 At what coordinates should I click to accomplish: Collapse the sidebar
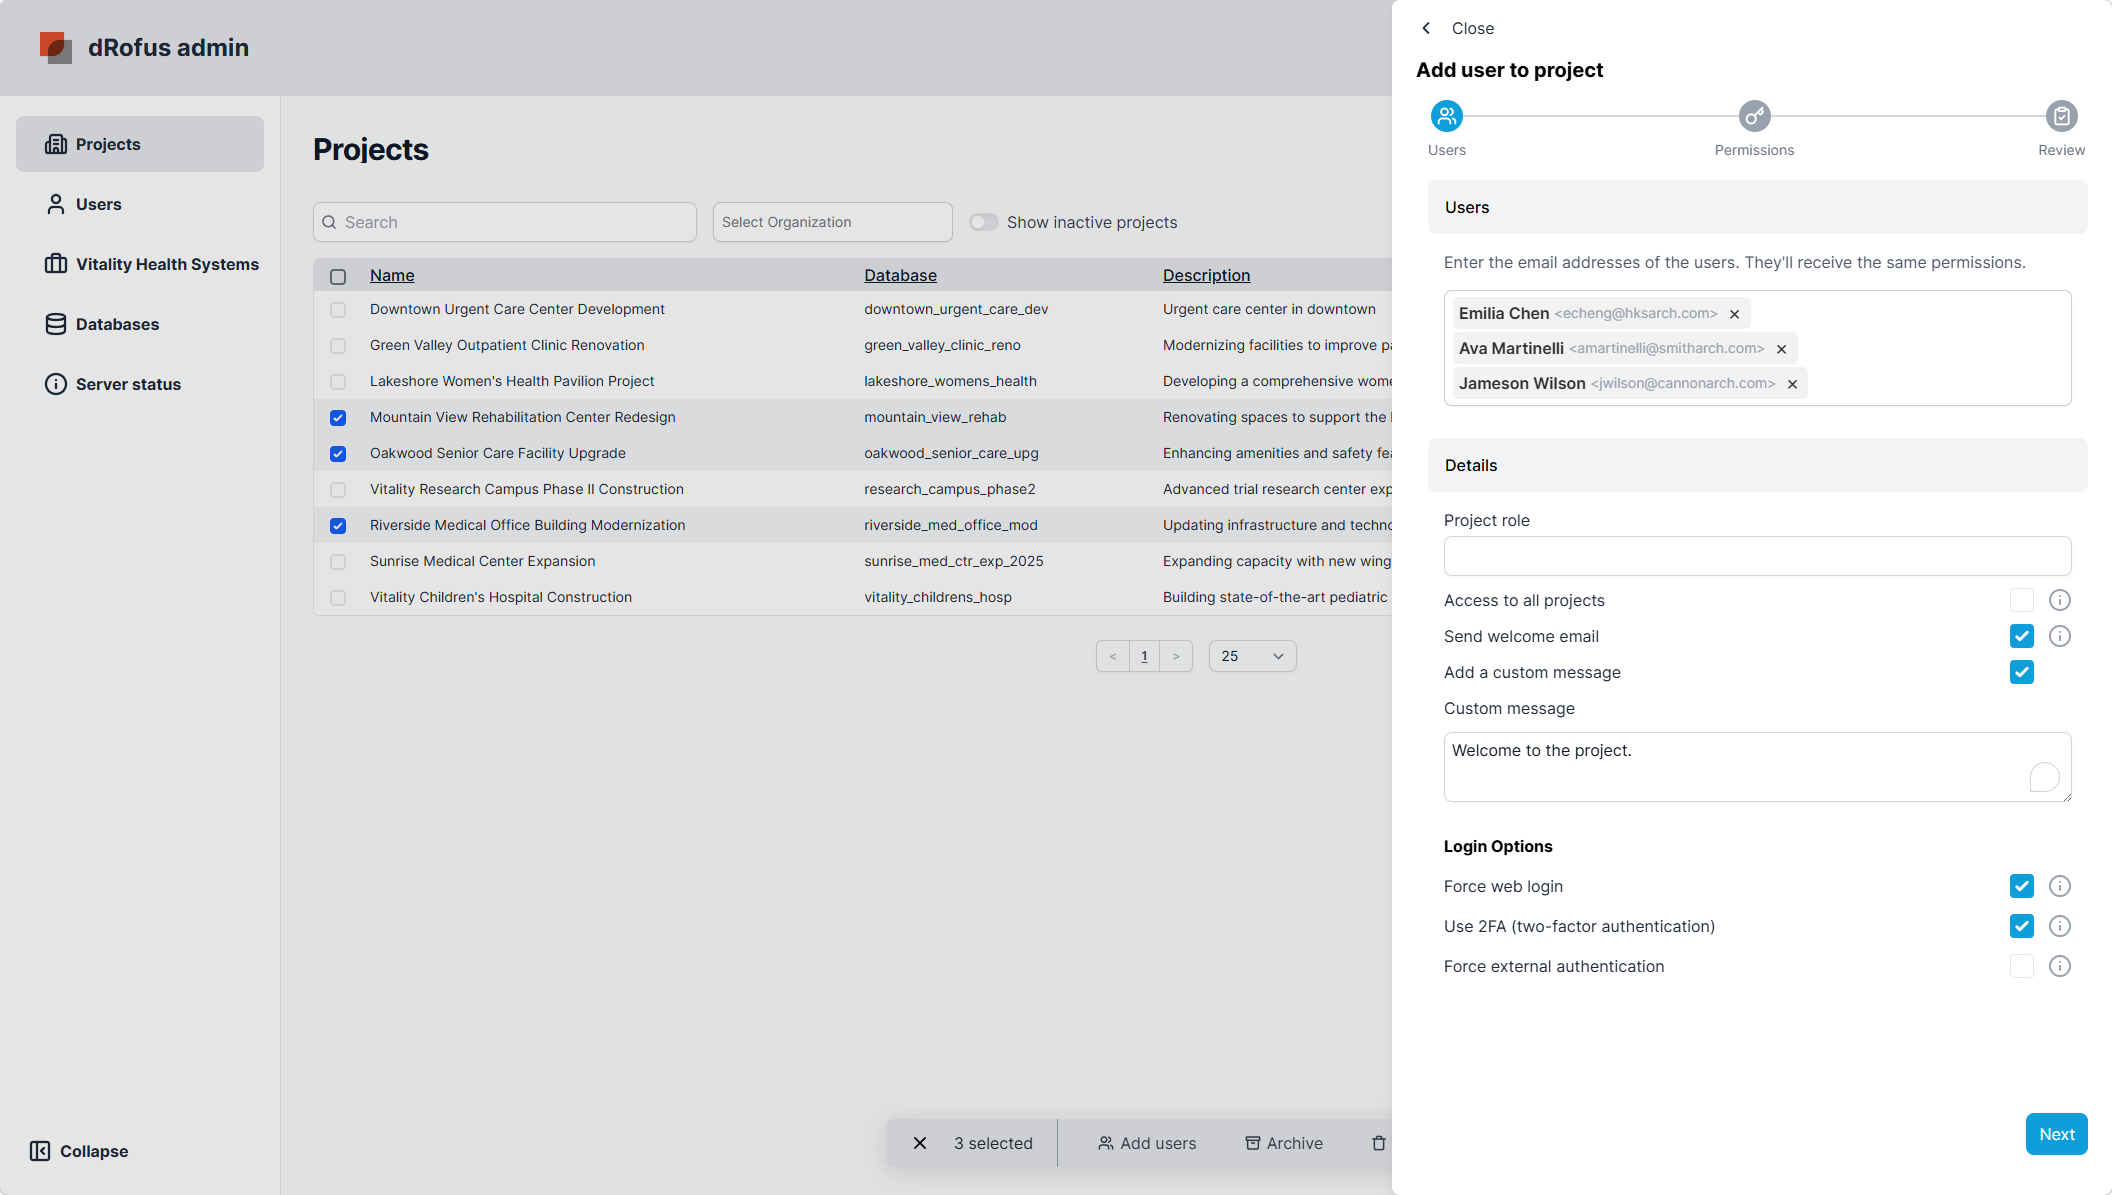79,1151
